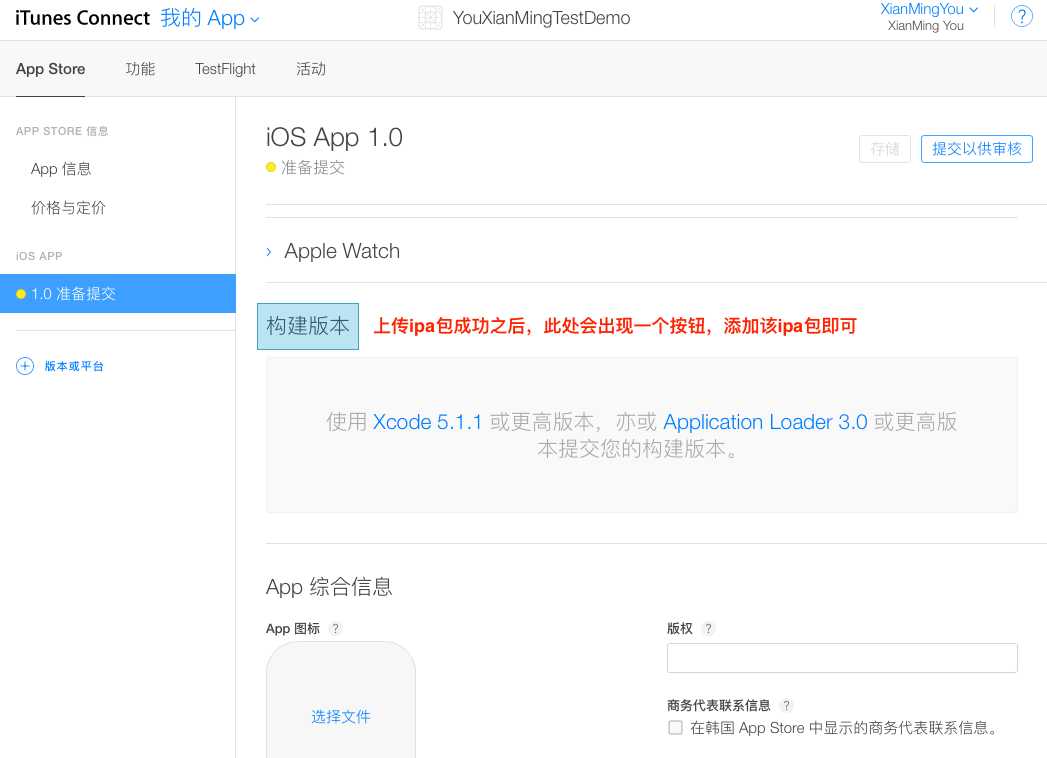Click the help question mark icon
The width and height of the screenshot is (1047, 758).
click(1021, 17)
